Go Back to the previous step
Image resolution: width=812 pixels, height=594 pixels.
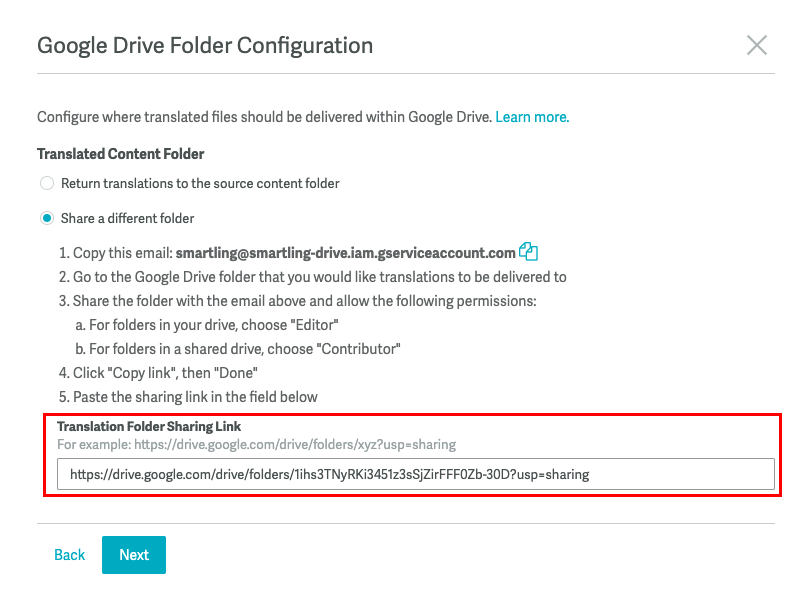69,555
